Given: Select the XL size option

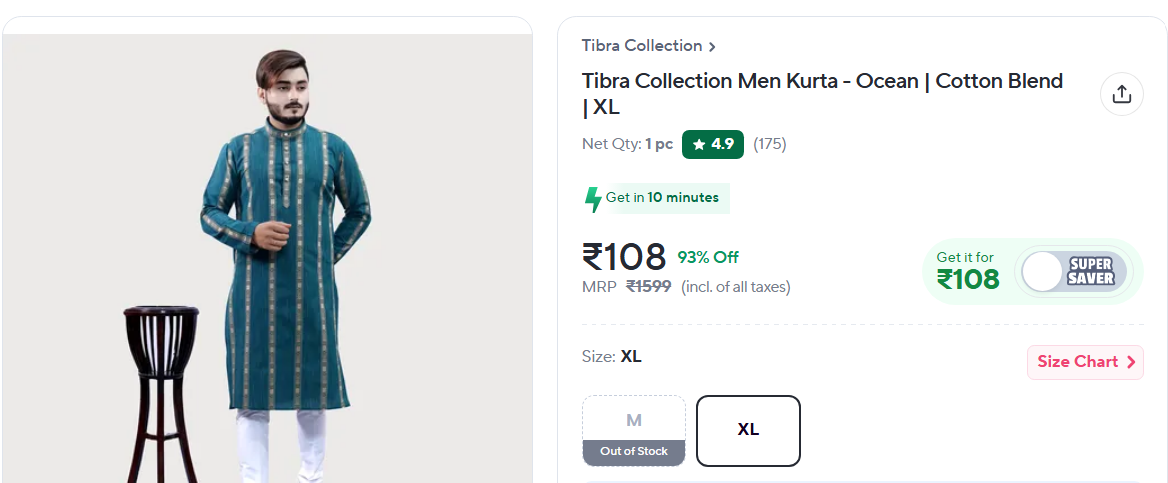Looking at the screenshot, I should 748,430.
